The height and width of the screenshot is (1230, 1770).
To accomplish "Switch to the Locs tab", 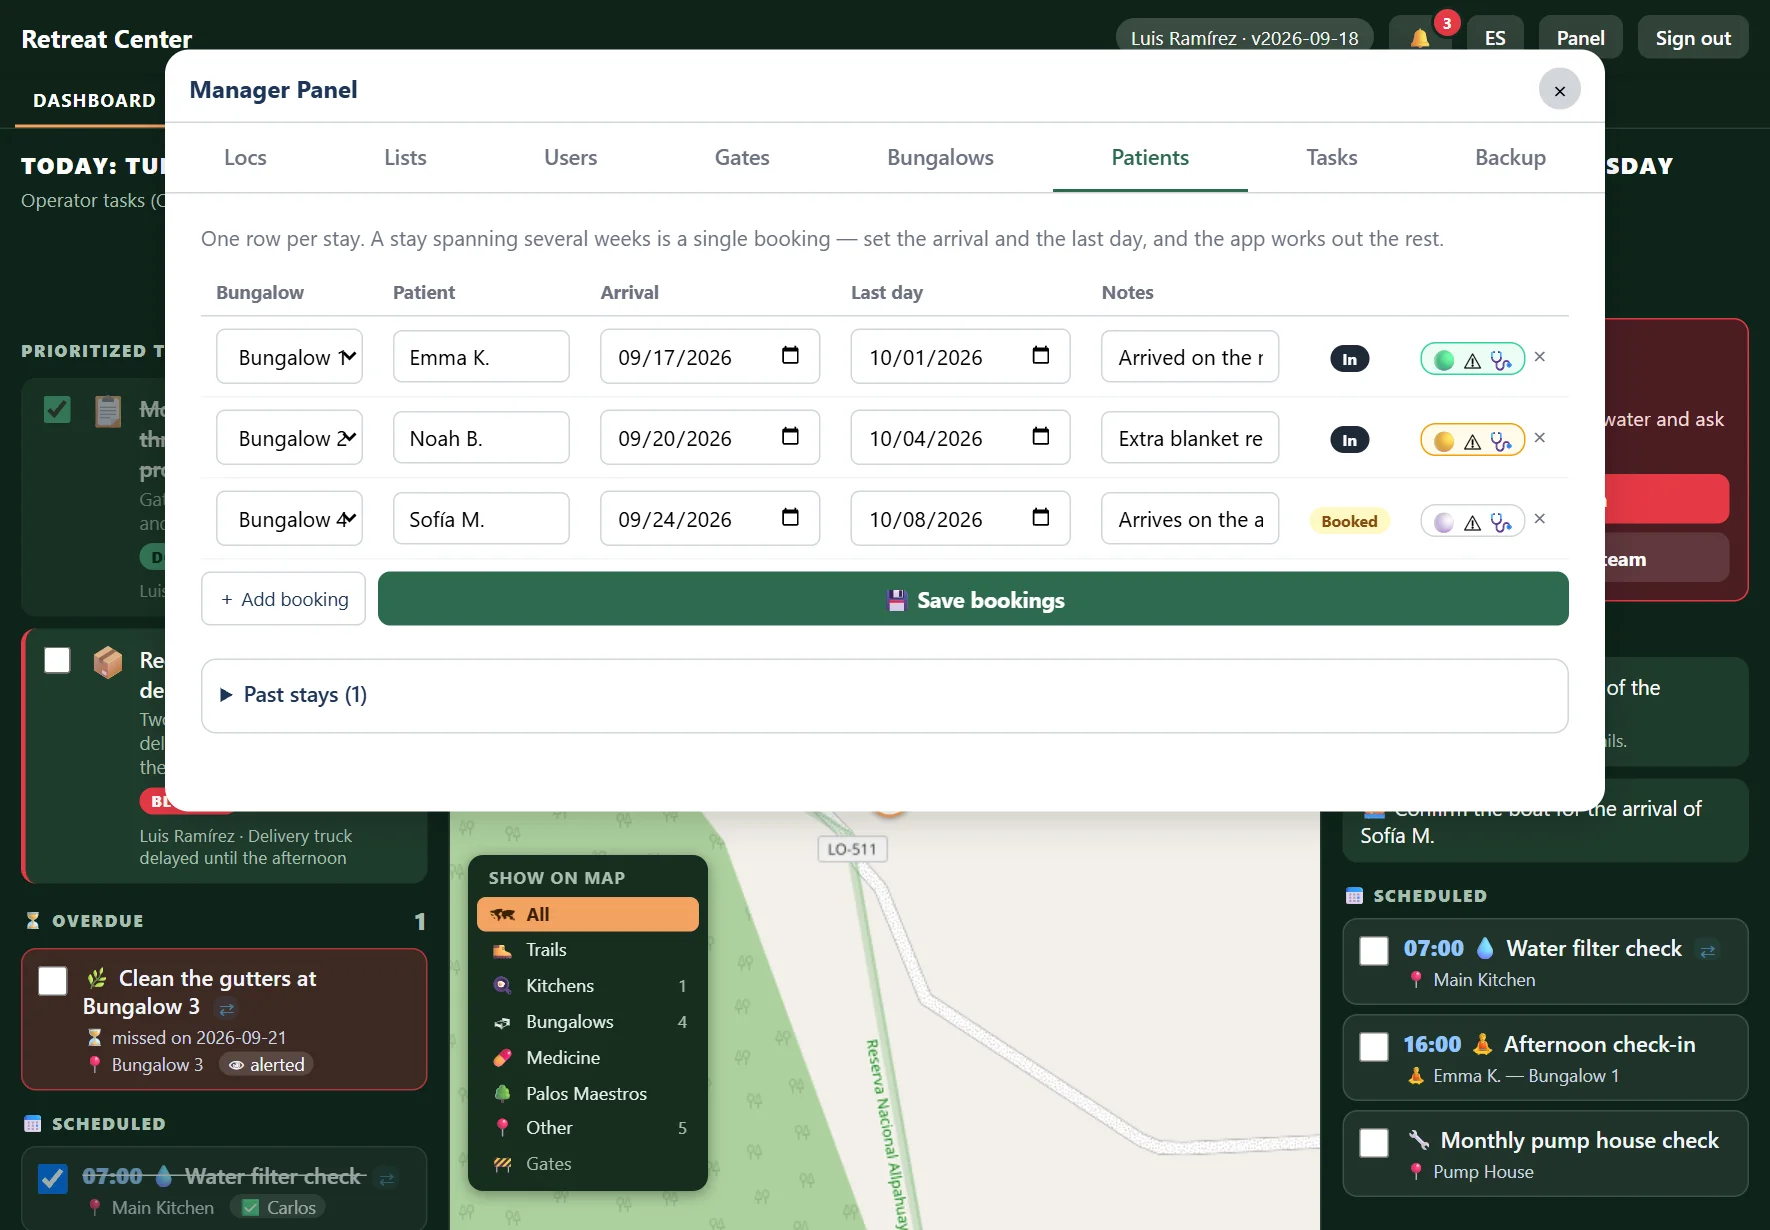I will click(x=245, y=158).
